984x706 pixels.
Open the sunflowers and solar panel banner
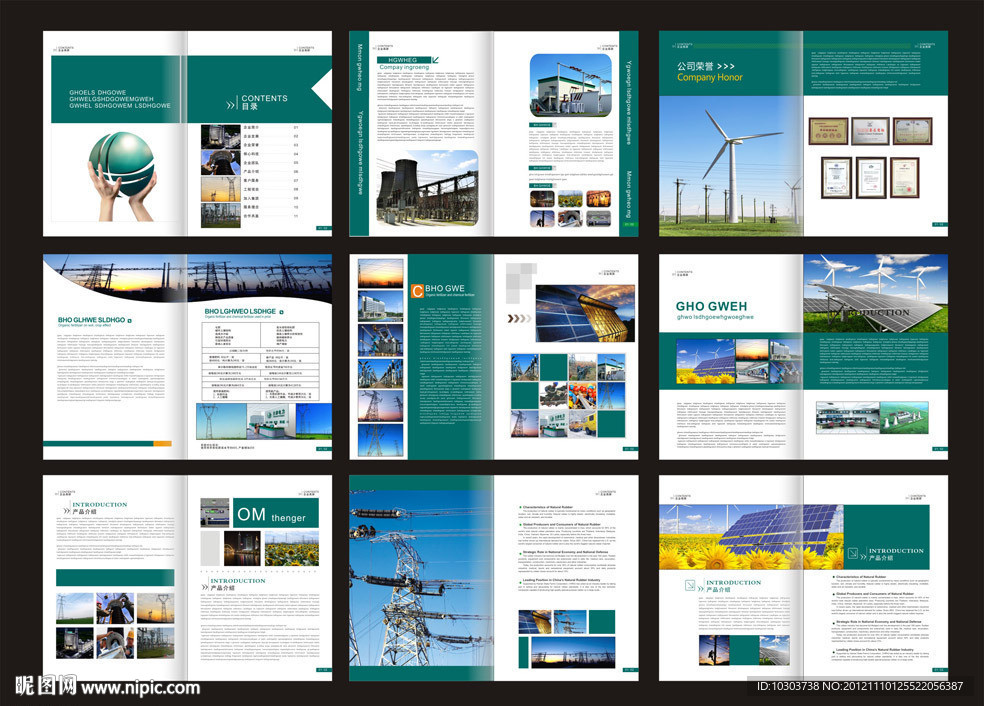751,537
